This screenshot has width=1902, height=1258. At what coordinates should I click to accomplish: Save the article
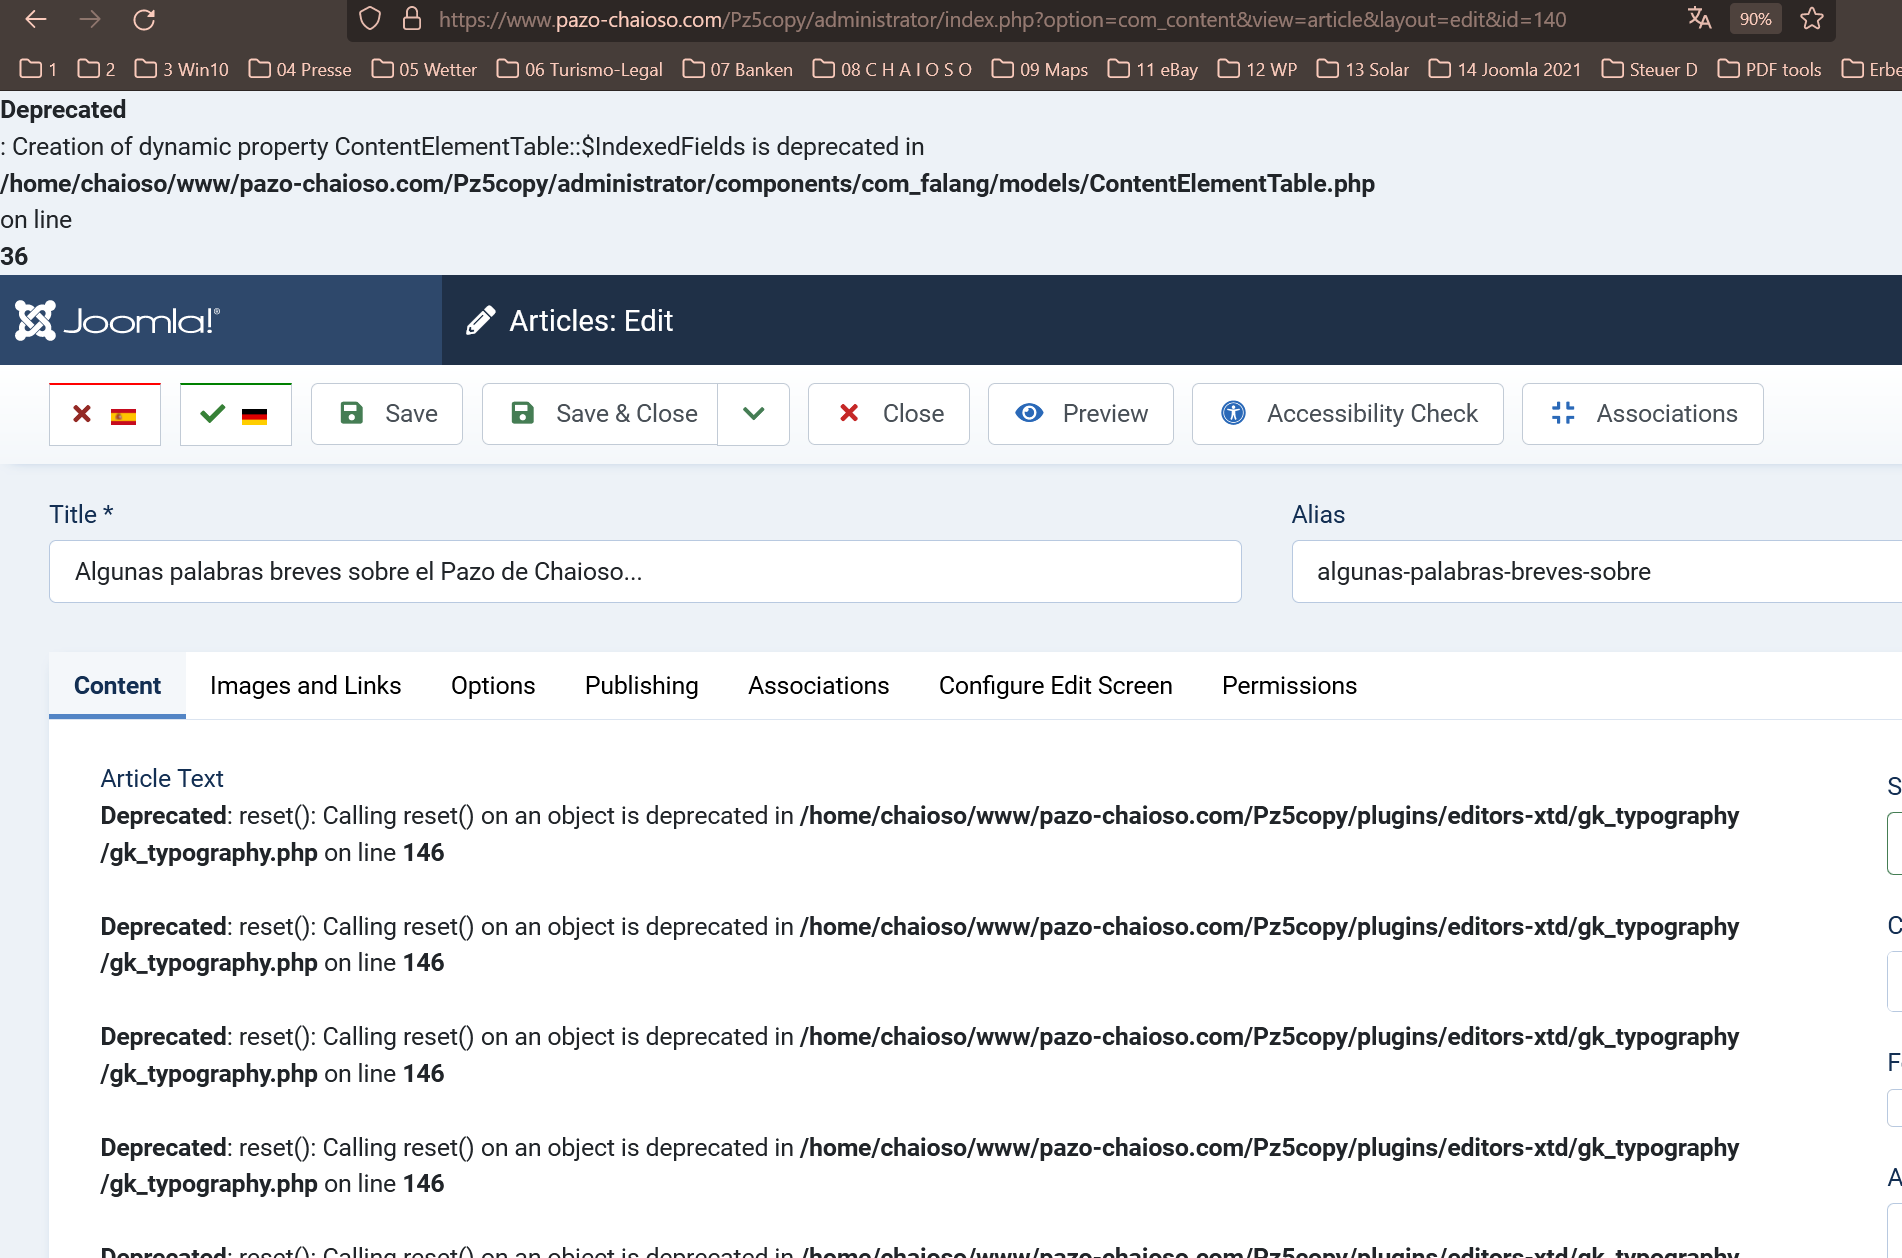point(387,414)
